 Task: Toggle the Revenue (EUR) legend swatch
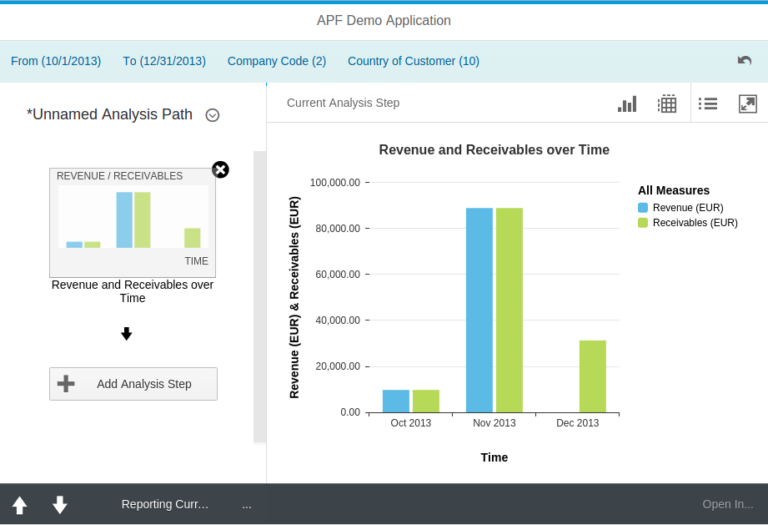point(643,208)
